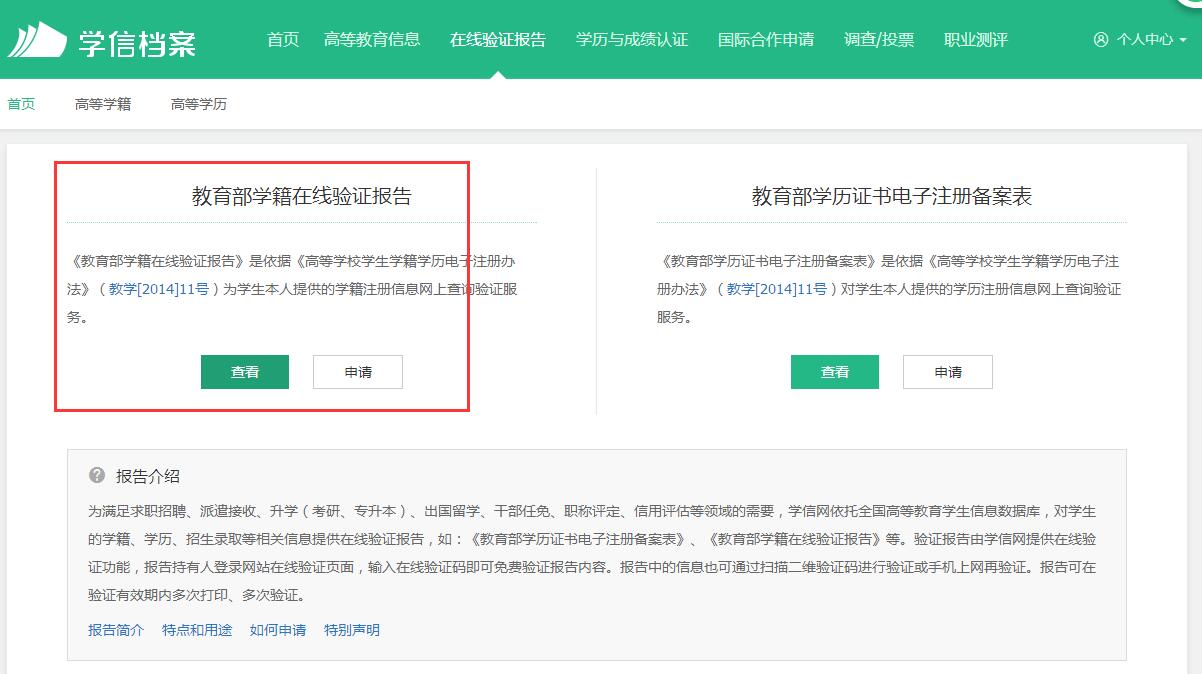The height and width of the screenshot is (674, 1202).
Task: Click 查看 under 教育部学籍在线验证报告
Action: [245, 372]
